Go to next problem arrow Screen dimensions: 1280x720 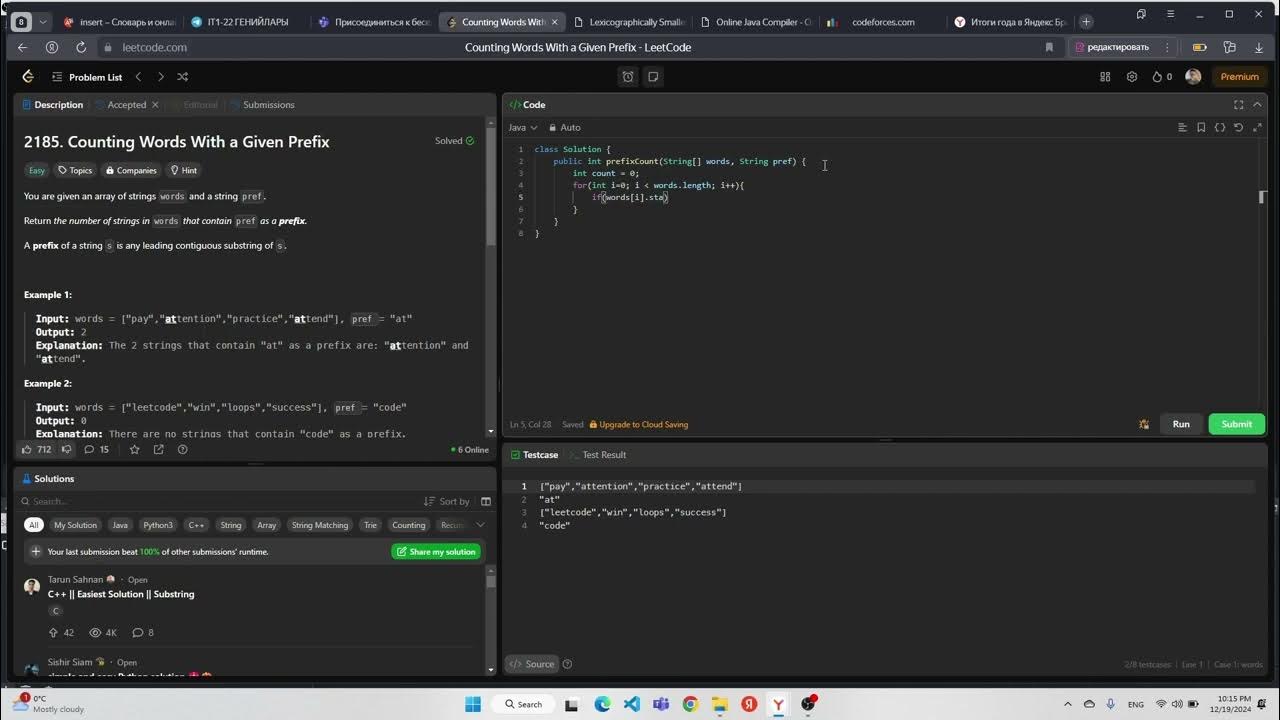tap(160, 77)
